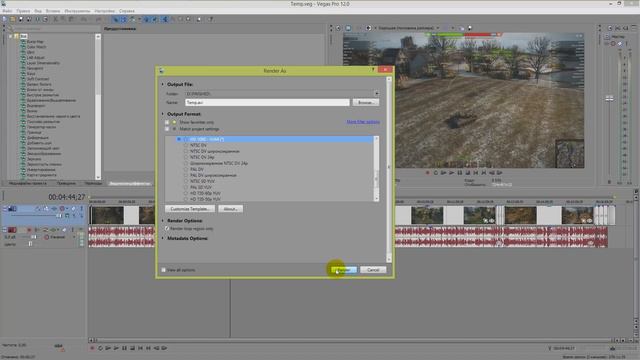Open the Настройки menu
640x360 pixels.
(104, 11)
